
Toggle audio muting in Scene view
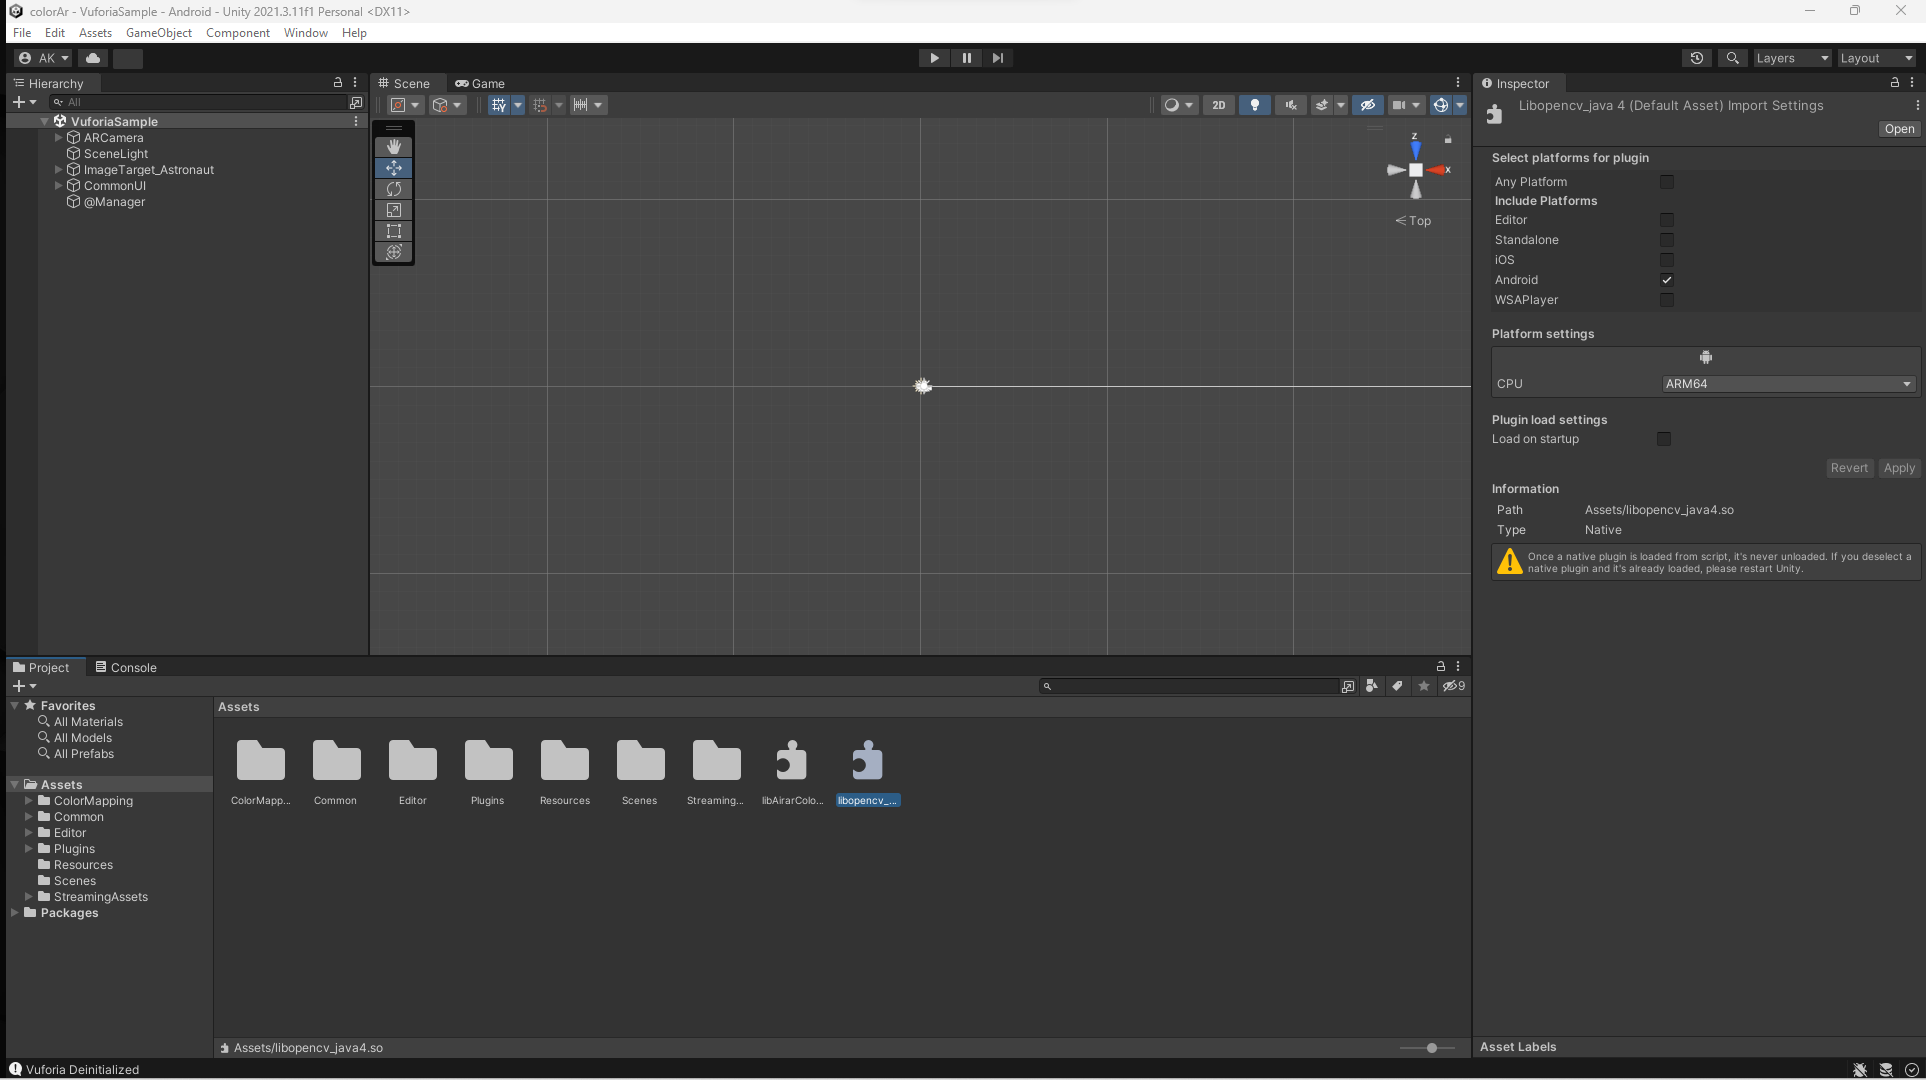[1290, 105]
